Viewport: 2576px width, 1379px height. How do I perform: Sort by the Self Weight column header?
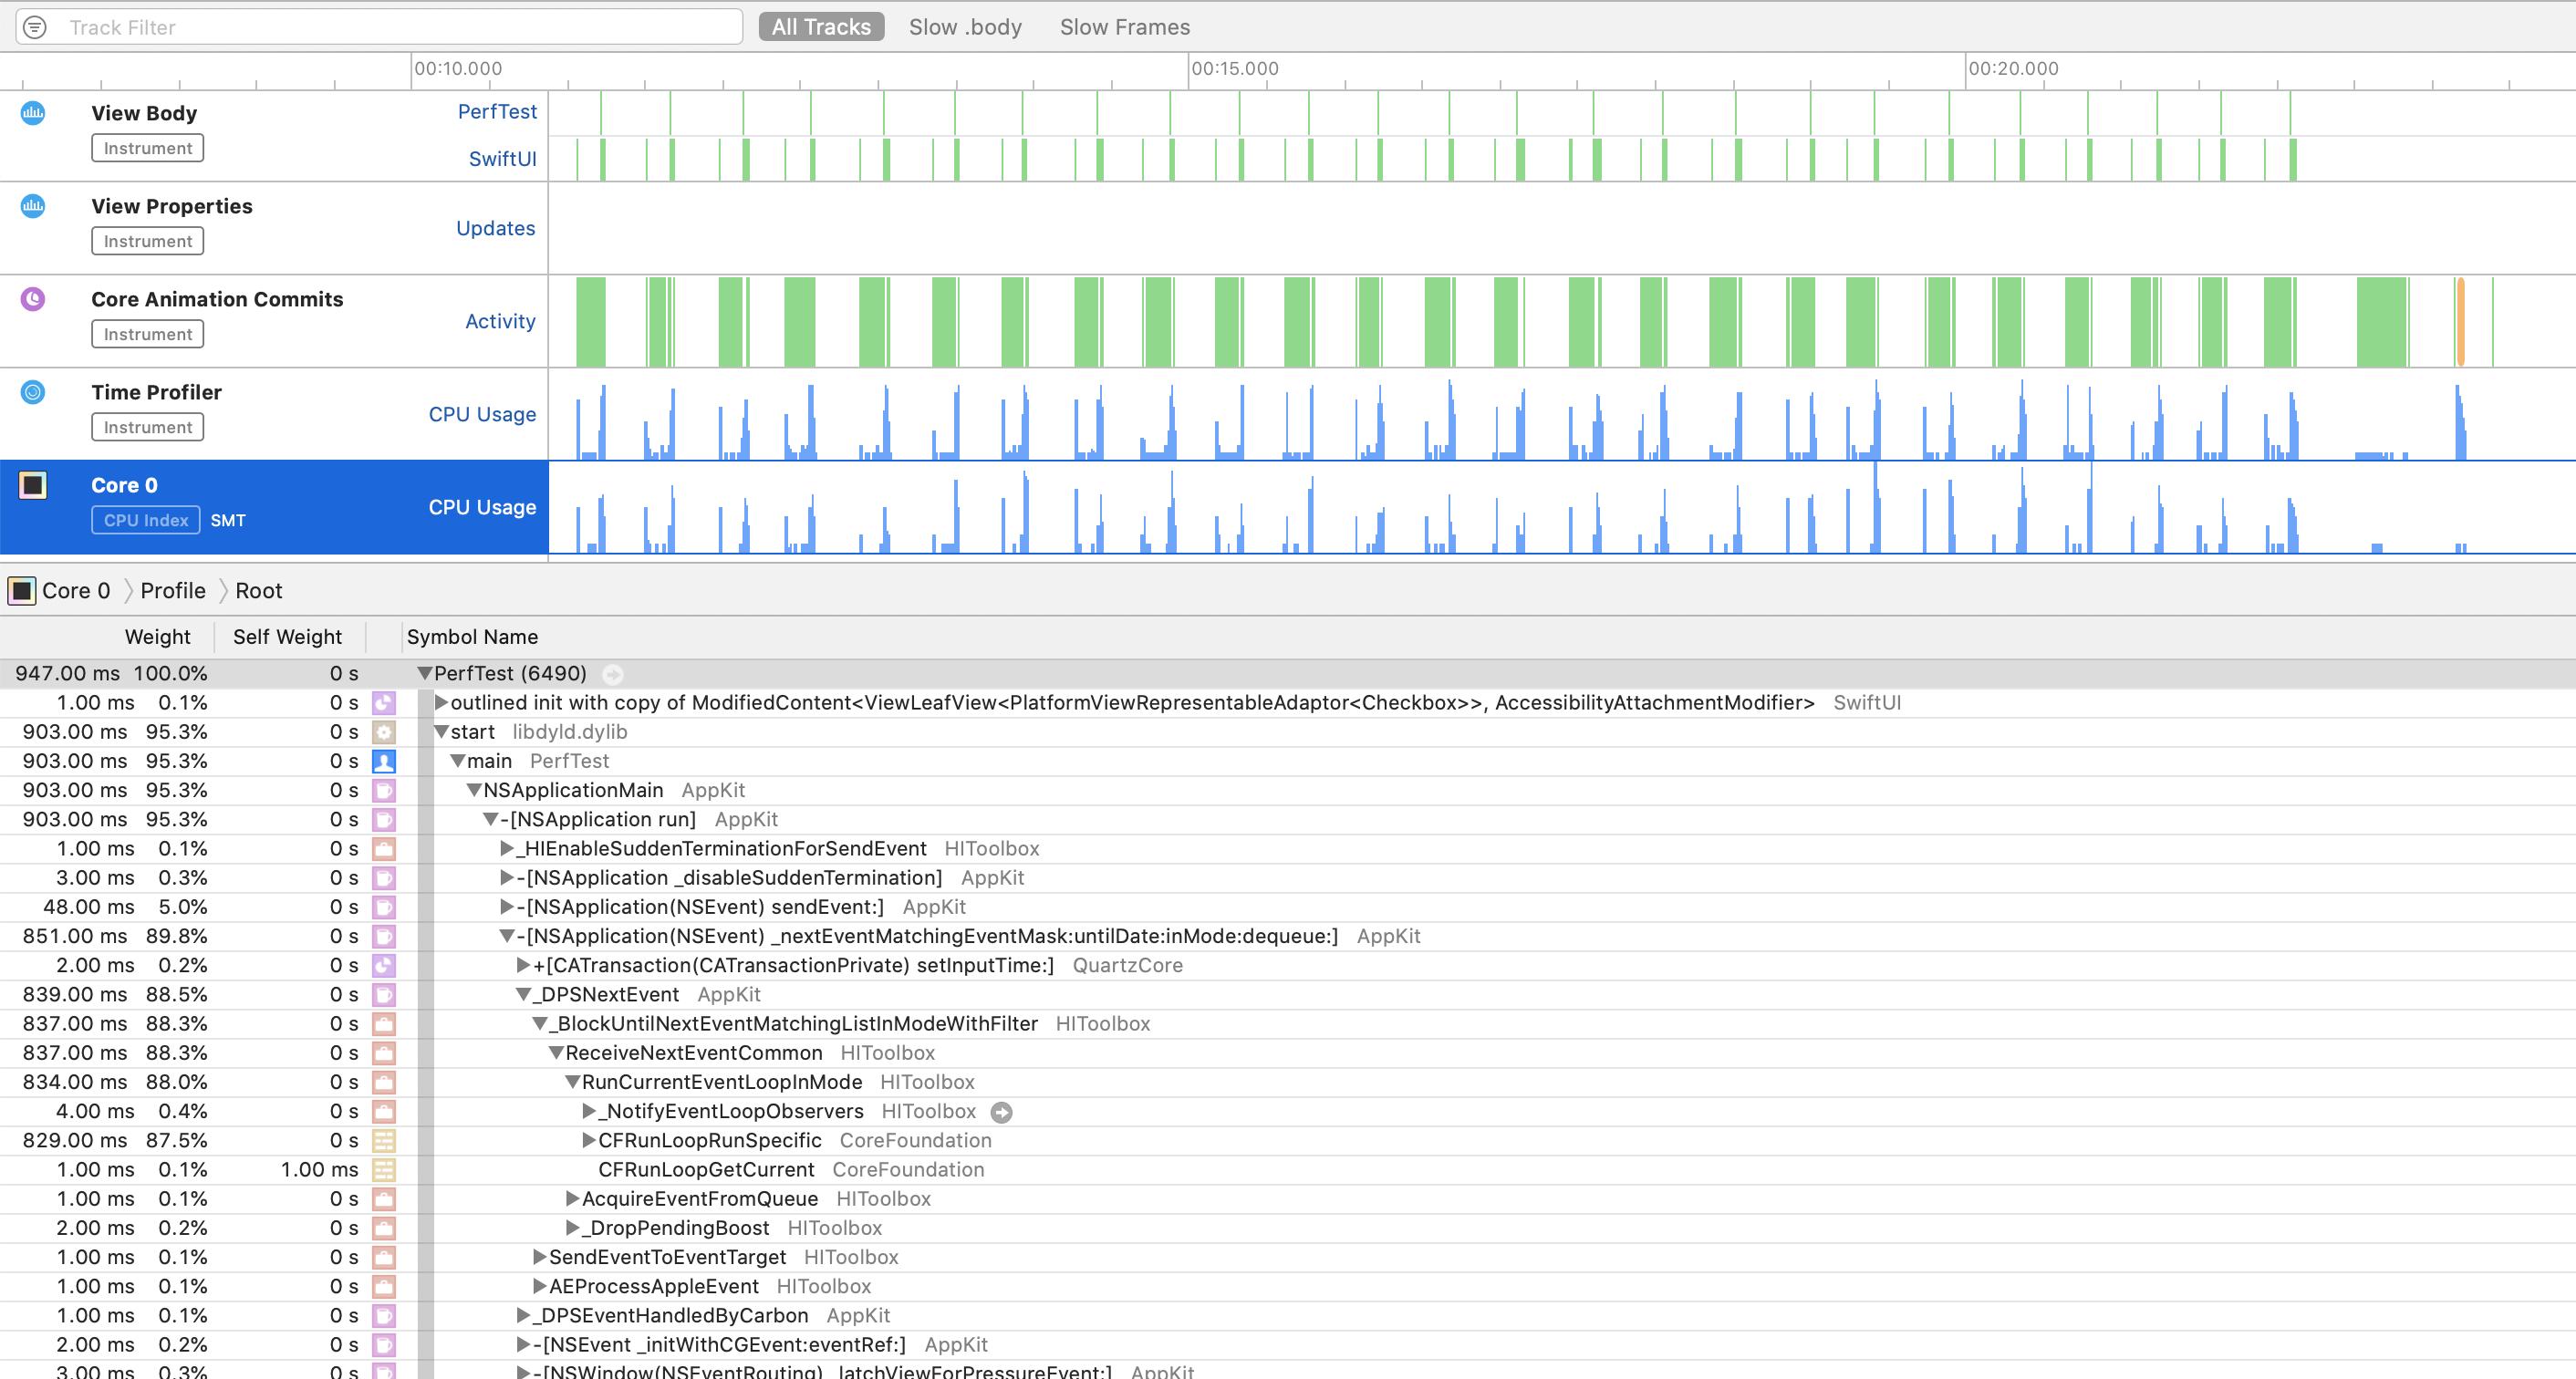tap(287, 637)
